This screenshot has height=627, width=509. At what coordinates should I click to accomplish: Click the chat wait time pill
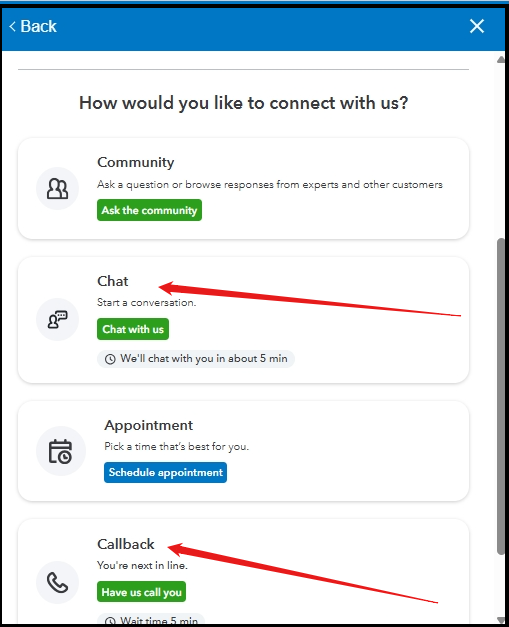pyautogui.click(x=196, y=359)
